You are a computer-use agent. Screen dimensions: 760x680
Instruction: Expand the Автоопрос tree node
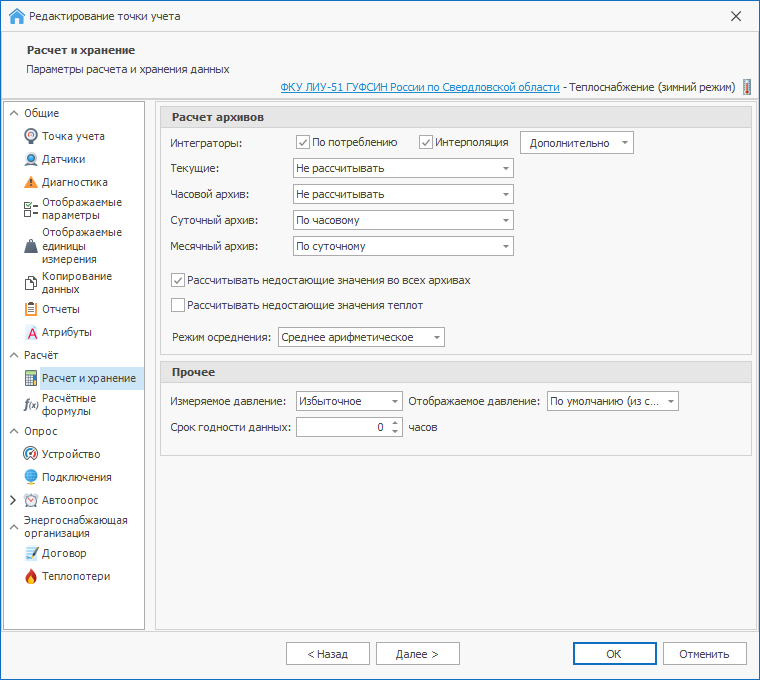click(x=13, y=500)
